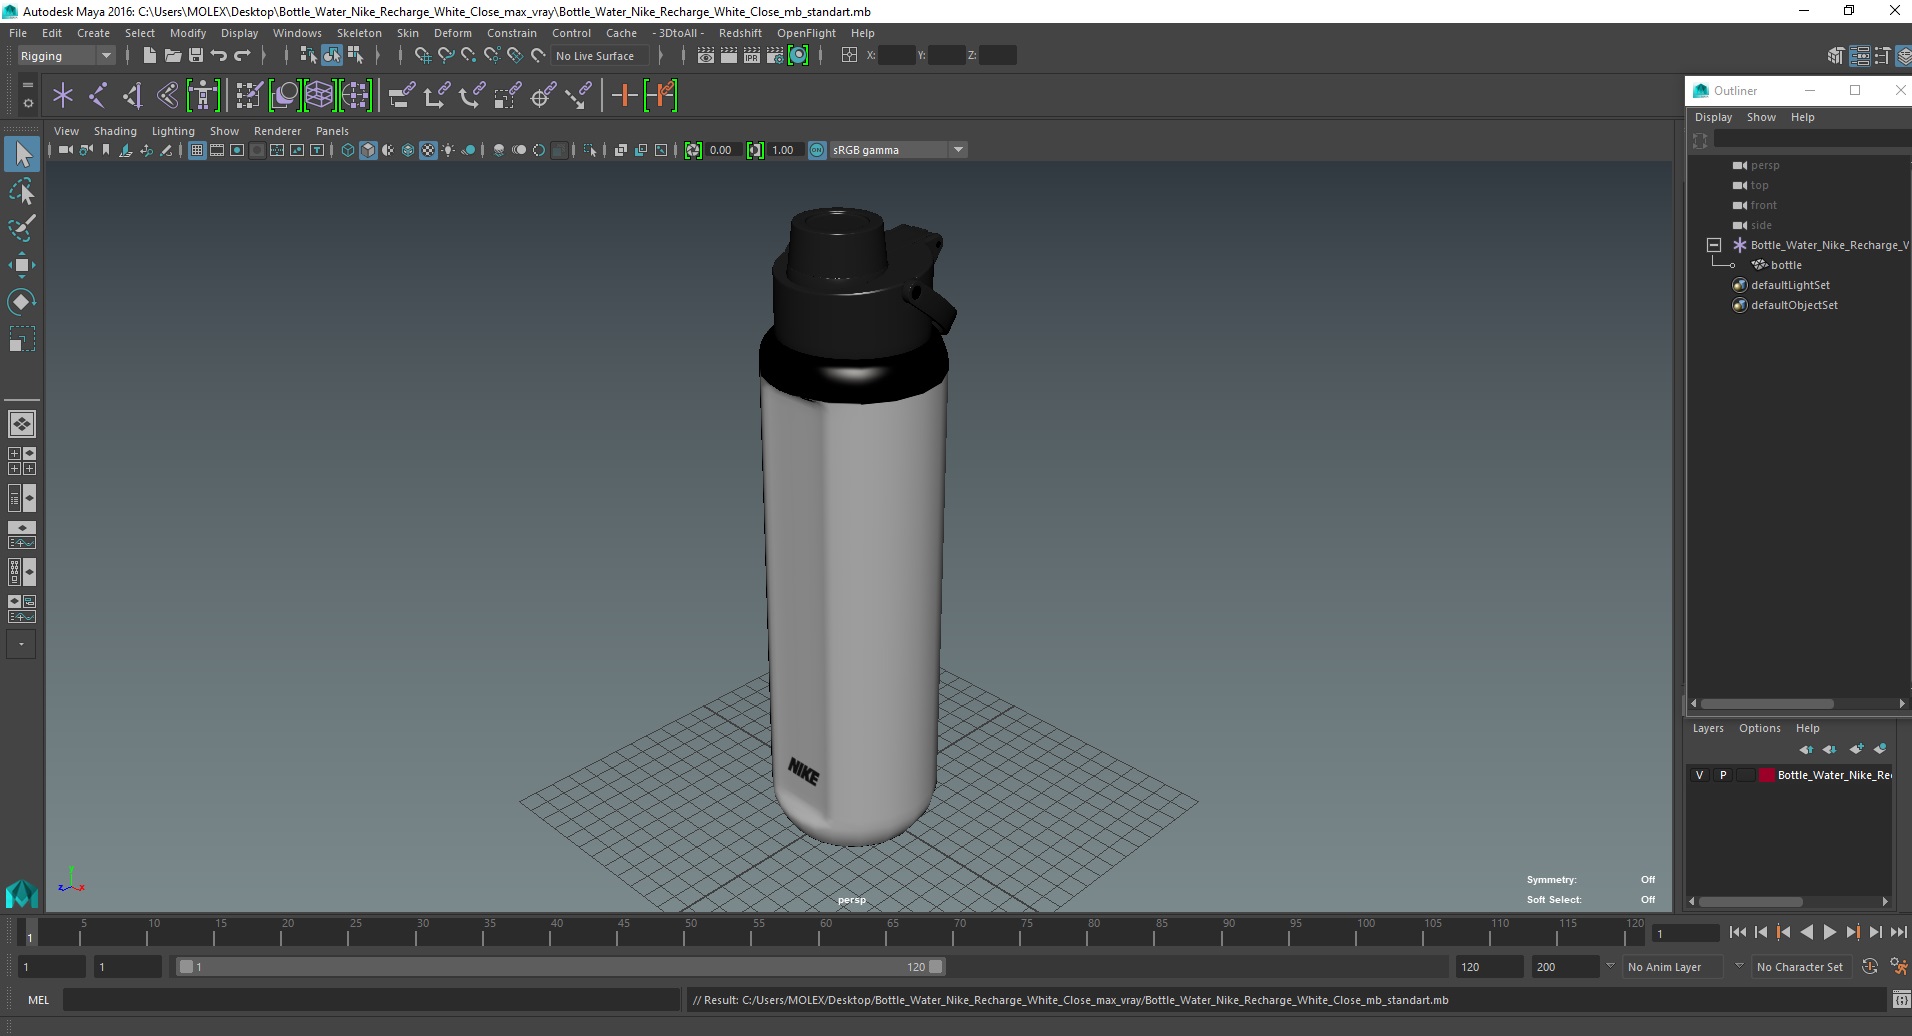This screenshot has height=1036, width=1912.
Task: Click the No Live Surface field
Action: click(601, 56)
